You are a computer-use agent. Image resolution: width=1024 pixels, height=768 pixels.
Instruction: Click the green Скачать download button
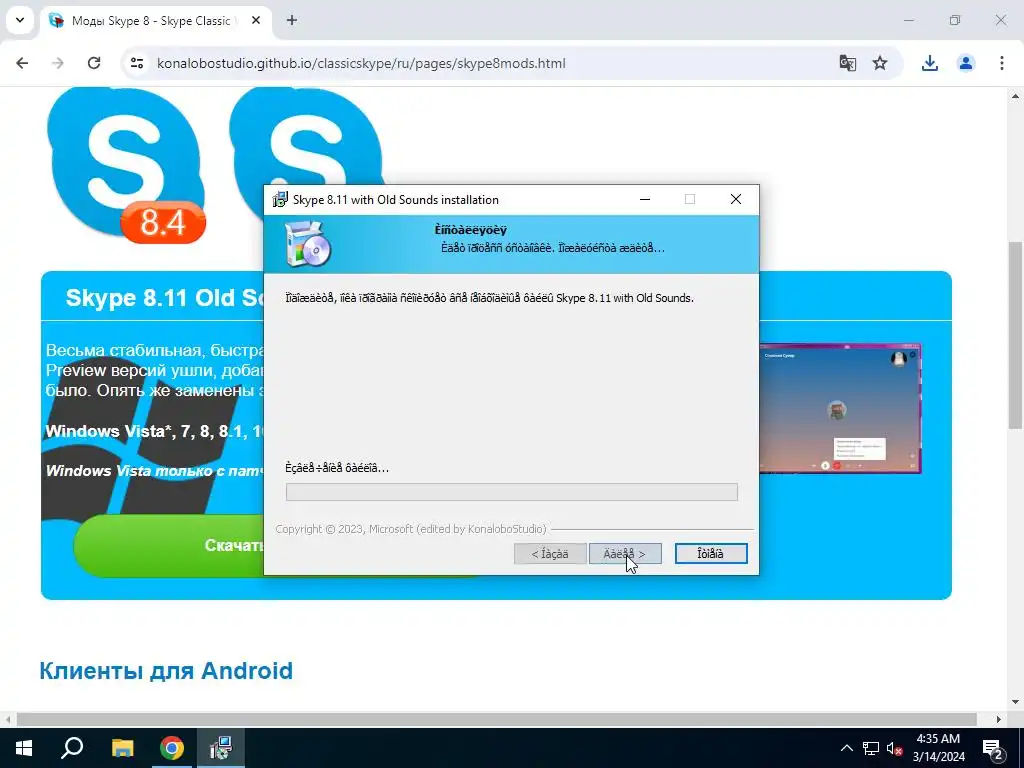(x=171, y=546)
